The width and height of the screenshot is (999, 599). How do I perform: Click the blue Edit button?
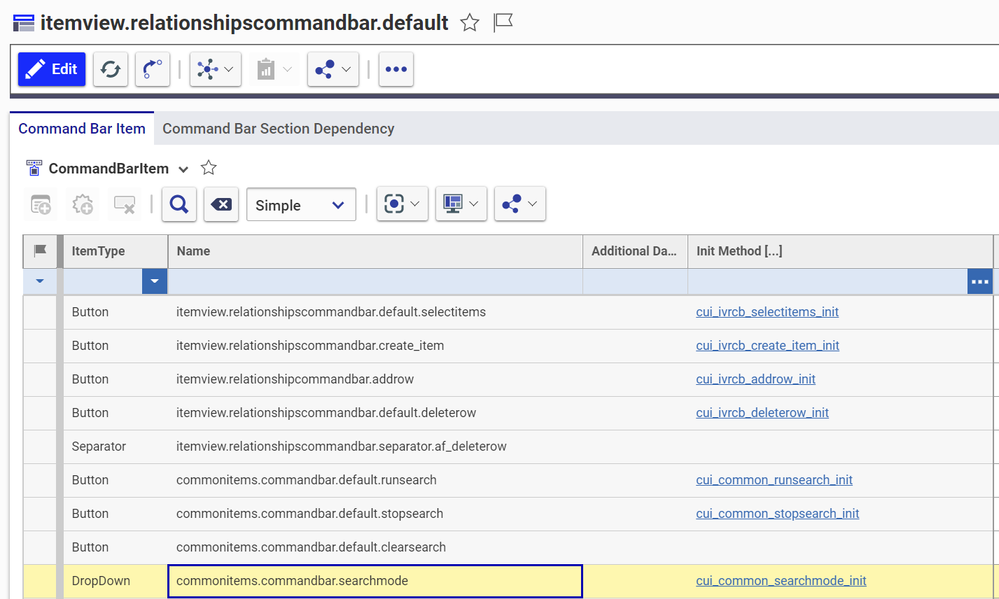coord(52,69)
